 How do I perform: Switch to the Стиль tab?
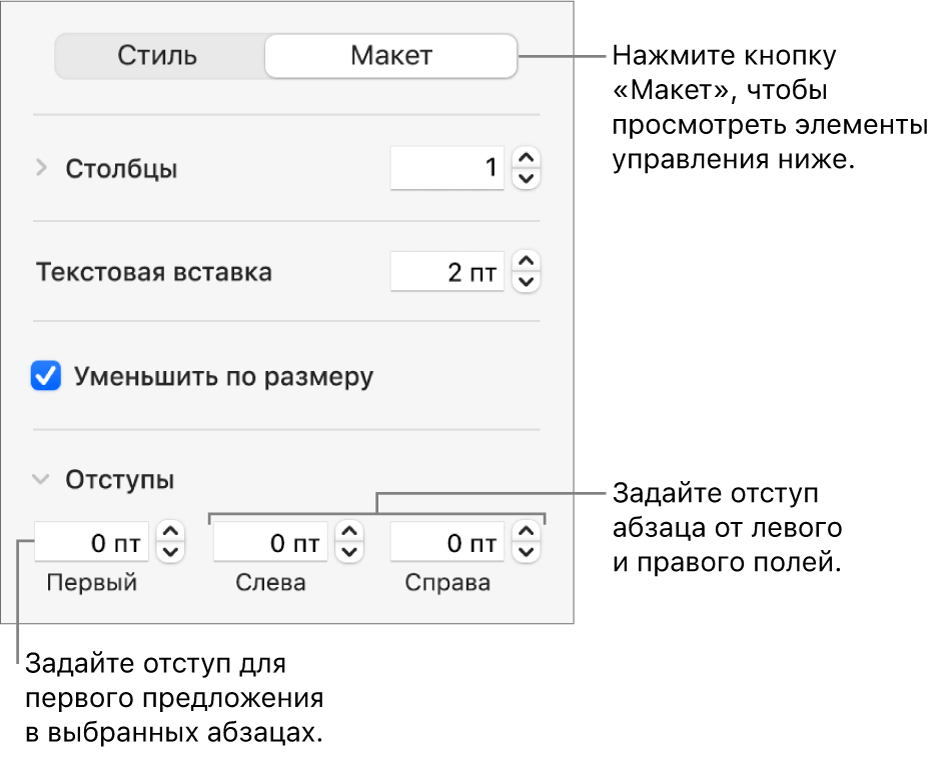pyautogui.click(x=157, y=56)
